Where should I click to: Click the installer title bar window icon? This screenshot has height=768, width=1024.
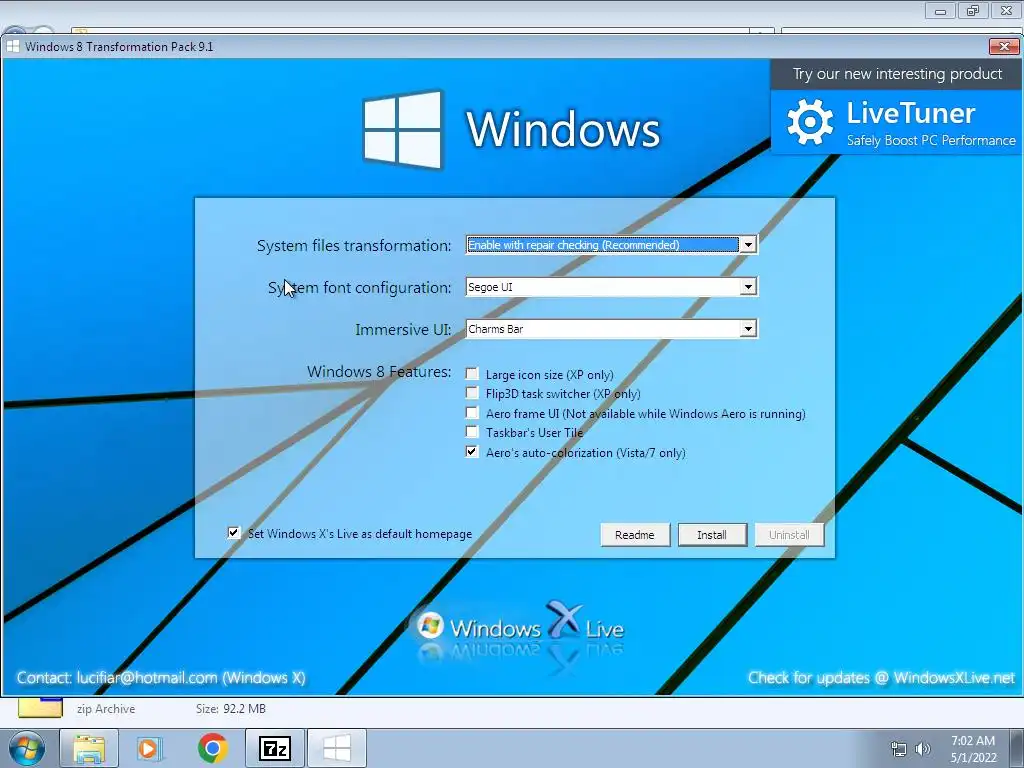pos(13,46)
